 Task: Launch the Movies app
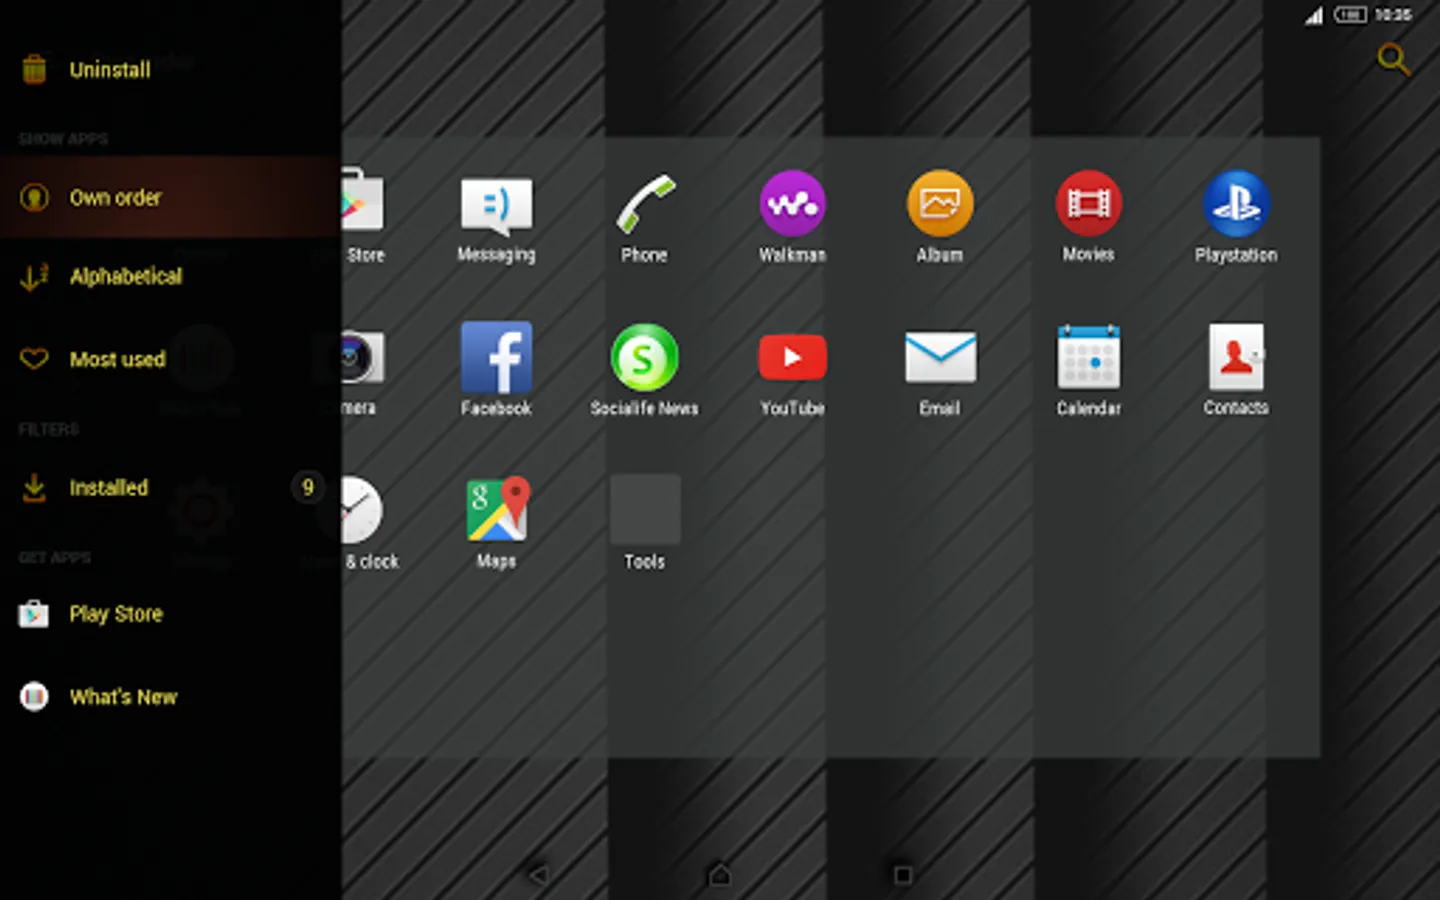1089,204
